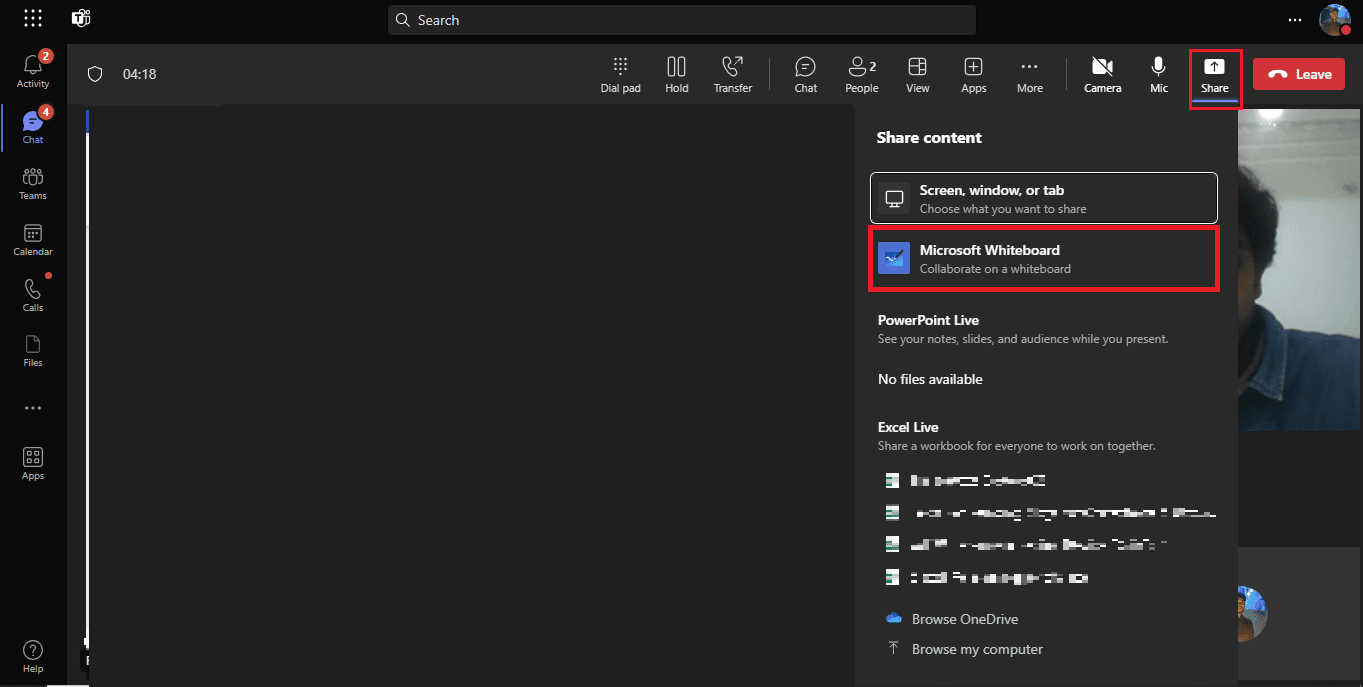Transfer the current call
This screenshot has height=687, width=1363.
pyautogui.click(x=732, y=73)
